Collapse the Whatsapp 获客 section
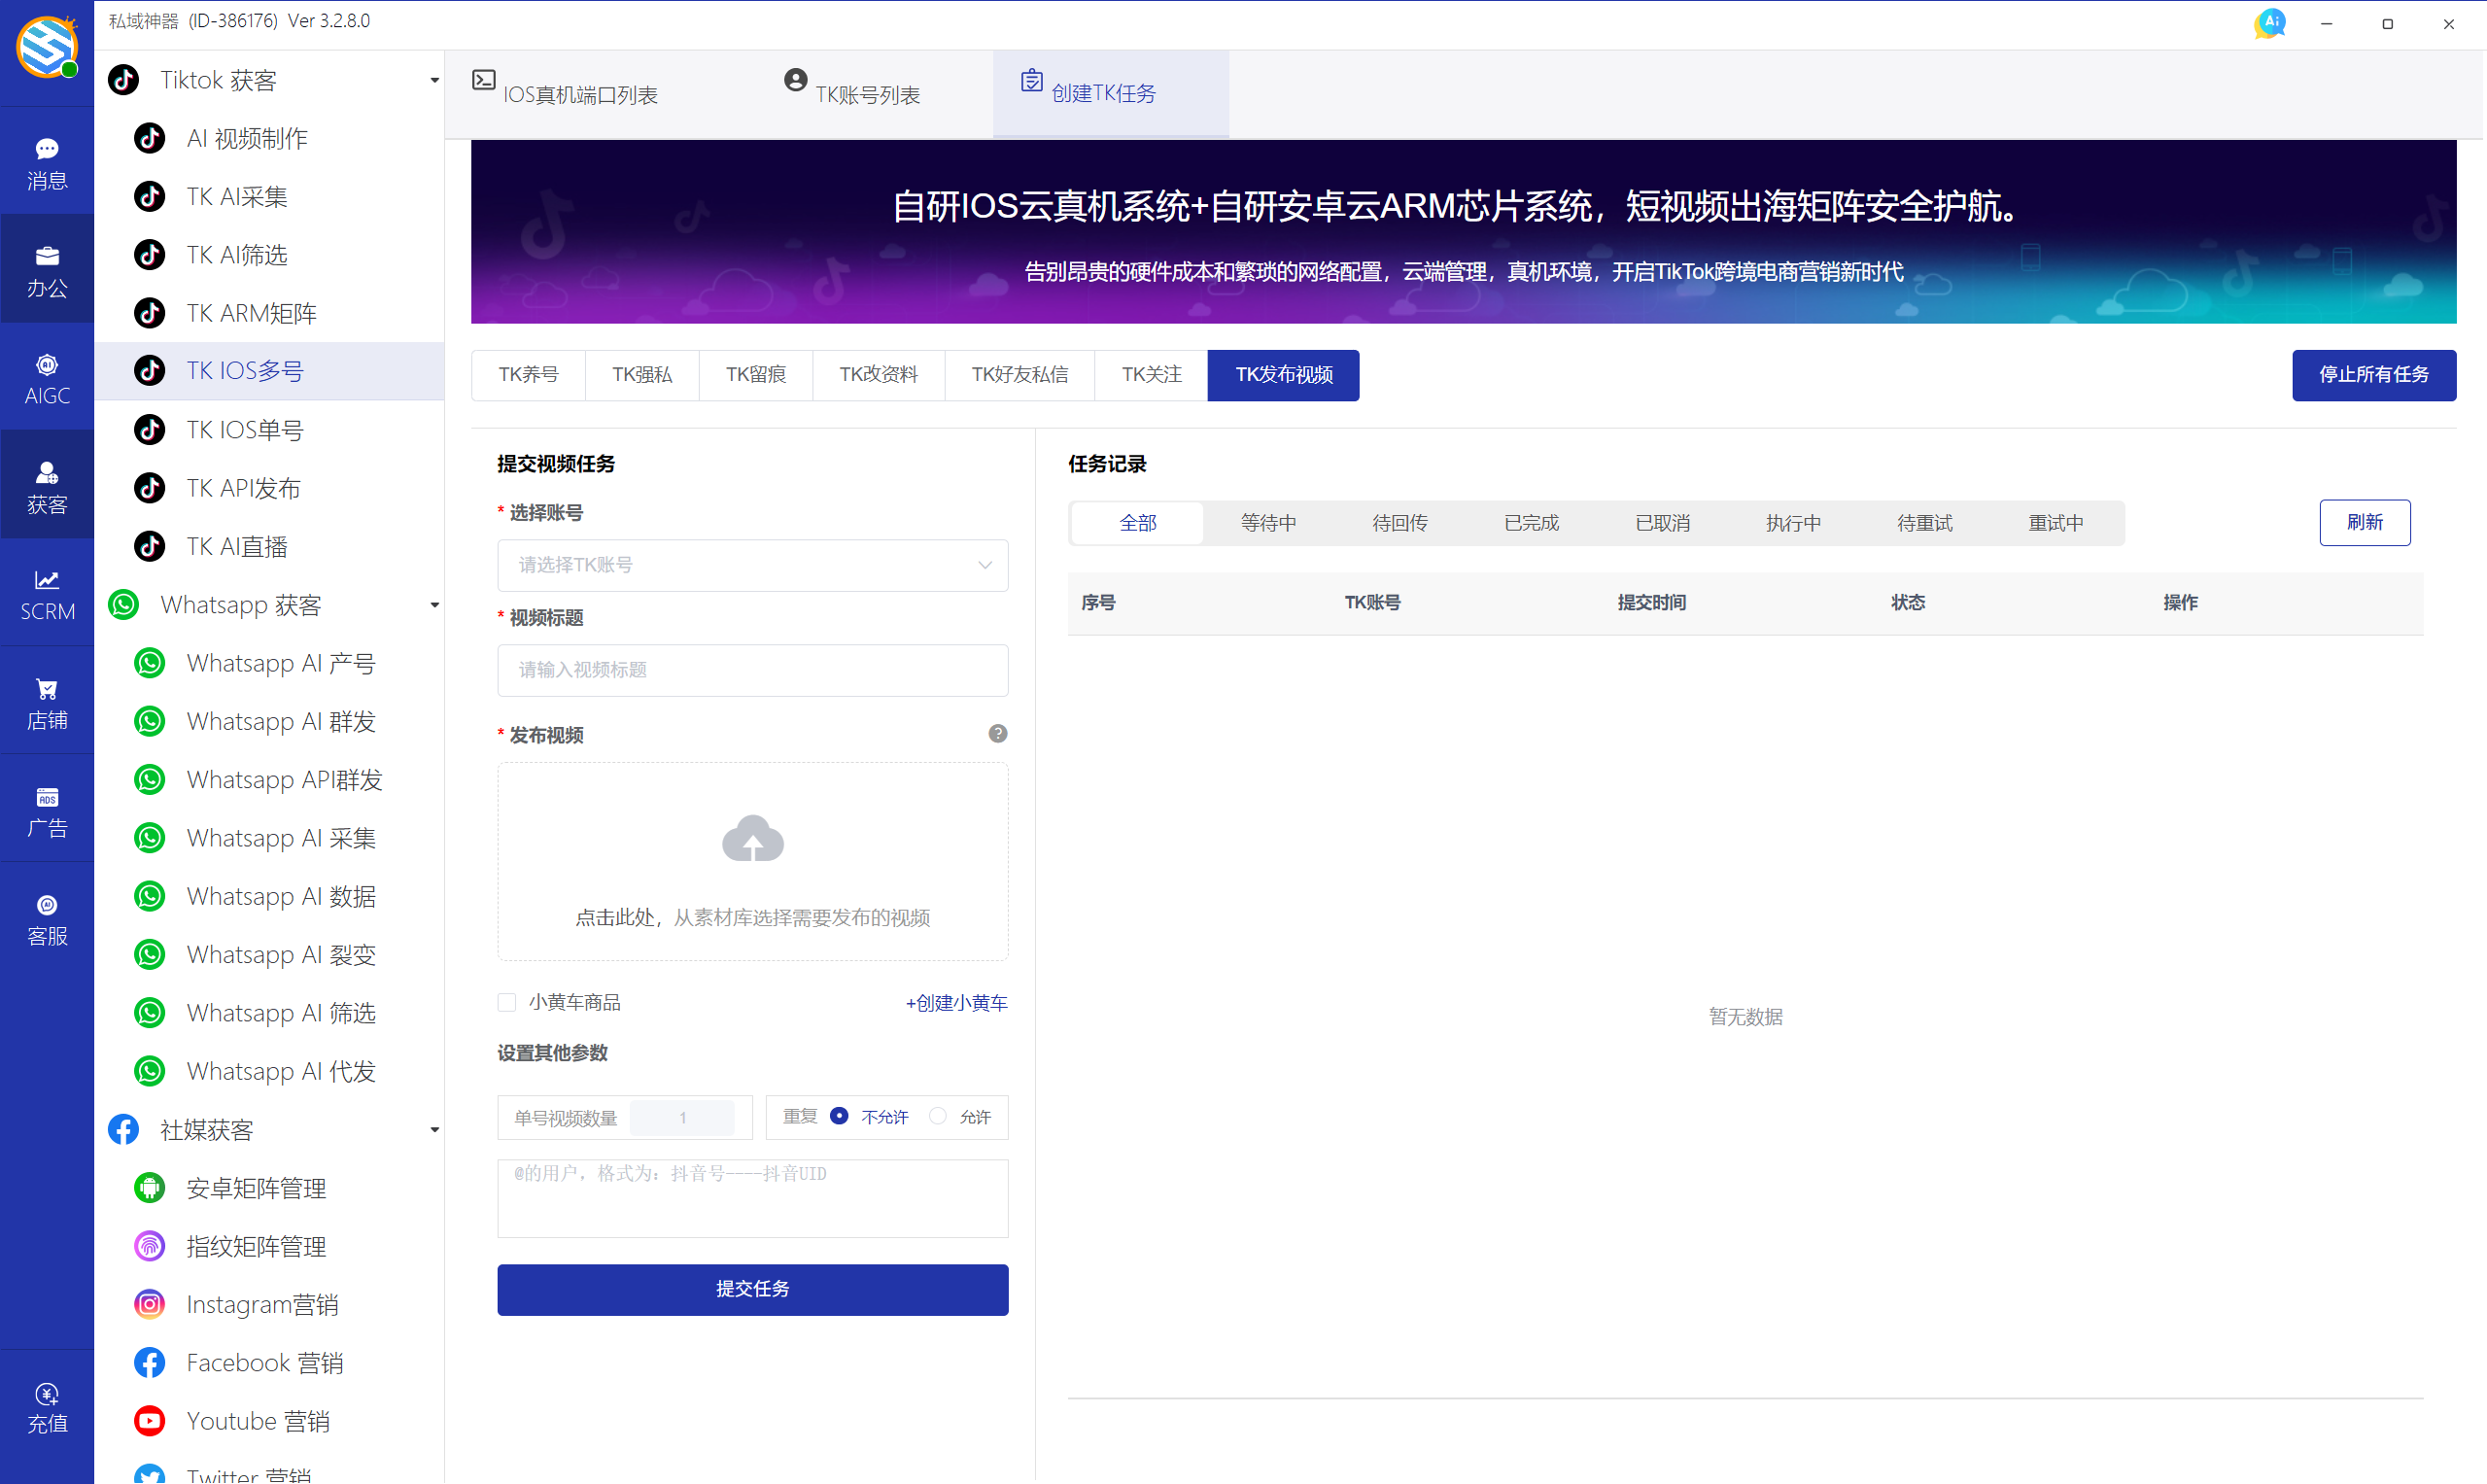 [434, 605]
